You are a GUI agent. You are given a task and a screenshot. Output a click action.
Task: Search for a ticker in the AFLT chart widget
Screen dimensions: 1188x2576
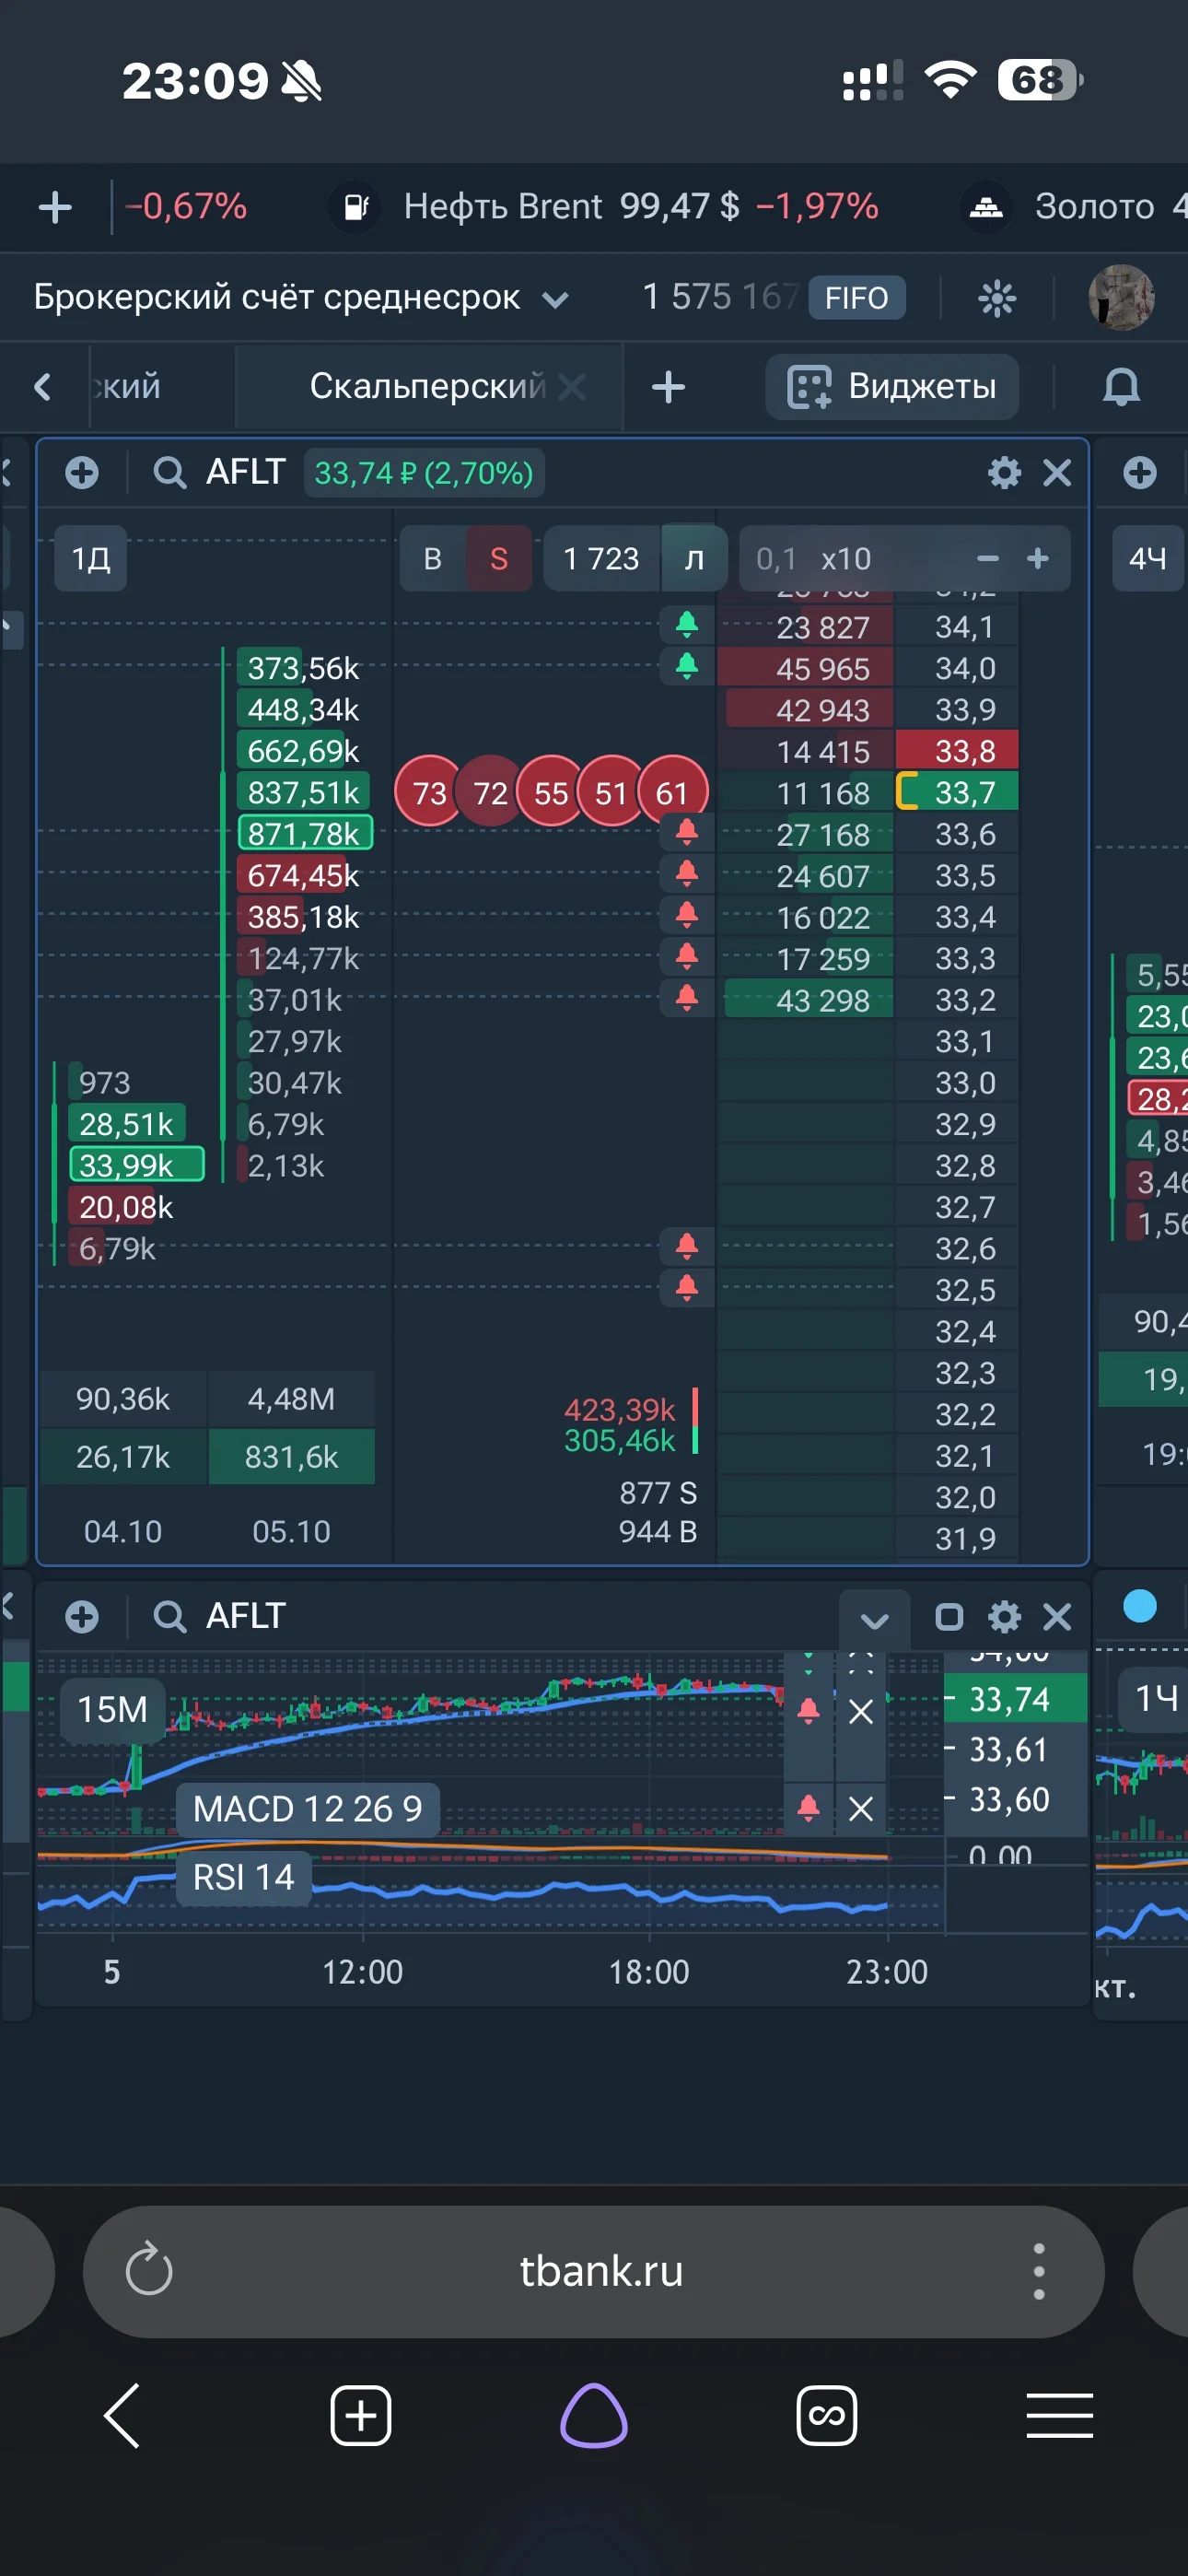[169, 1616]
